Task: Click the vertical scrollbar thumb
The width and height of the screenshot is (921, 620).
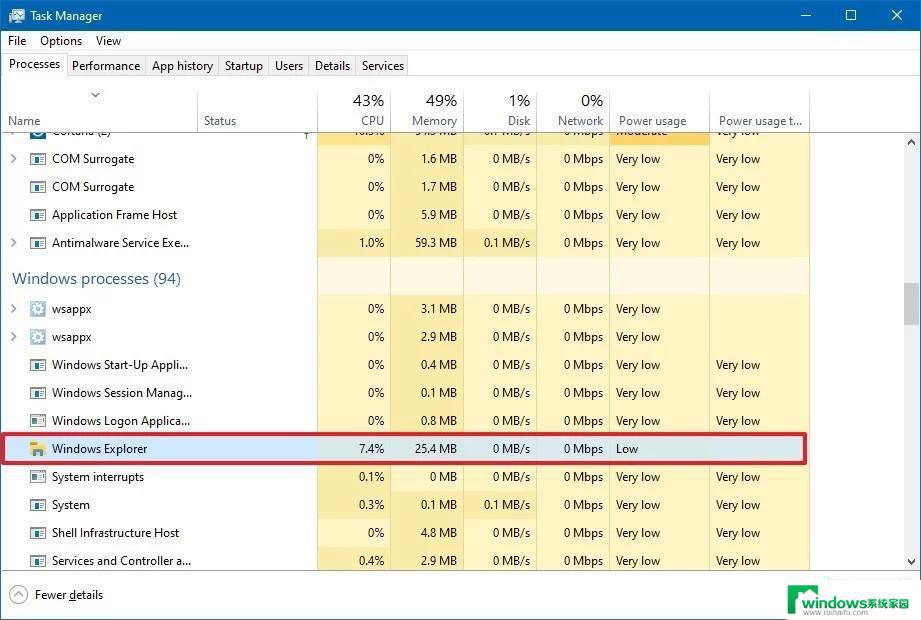Action: pyautogui.click(x=911, y=304)
